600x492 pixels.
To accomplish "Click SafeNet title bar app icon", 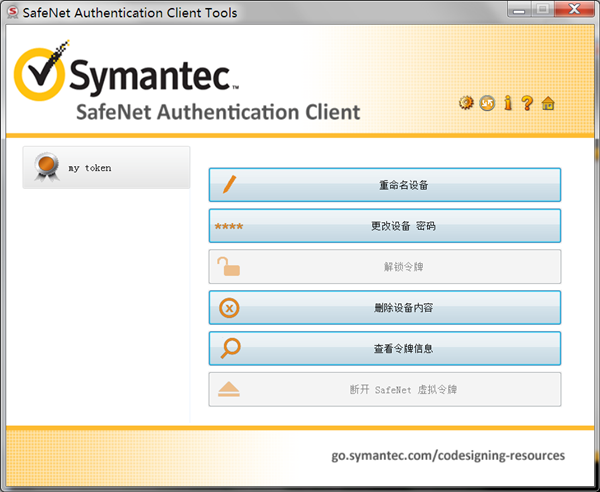I will click(13, 12).
